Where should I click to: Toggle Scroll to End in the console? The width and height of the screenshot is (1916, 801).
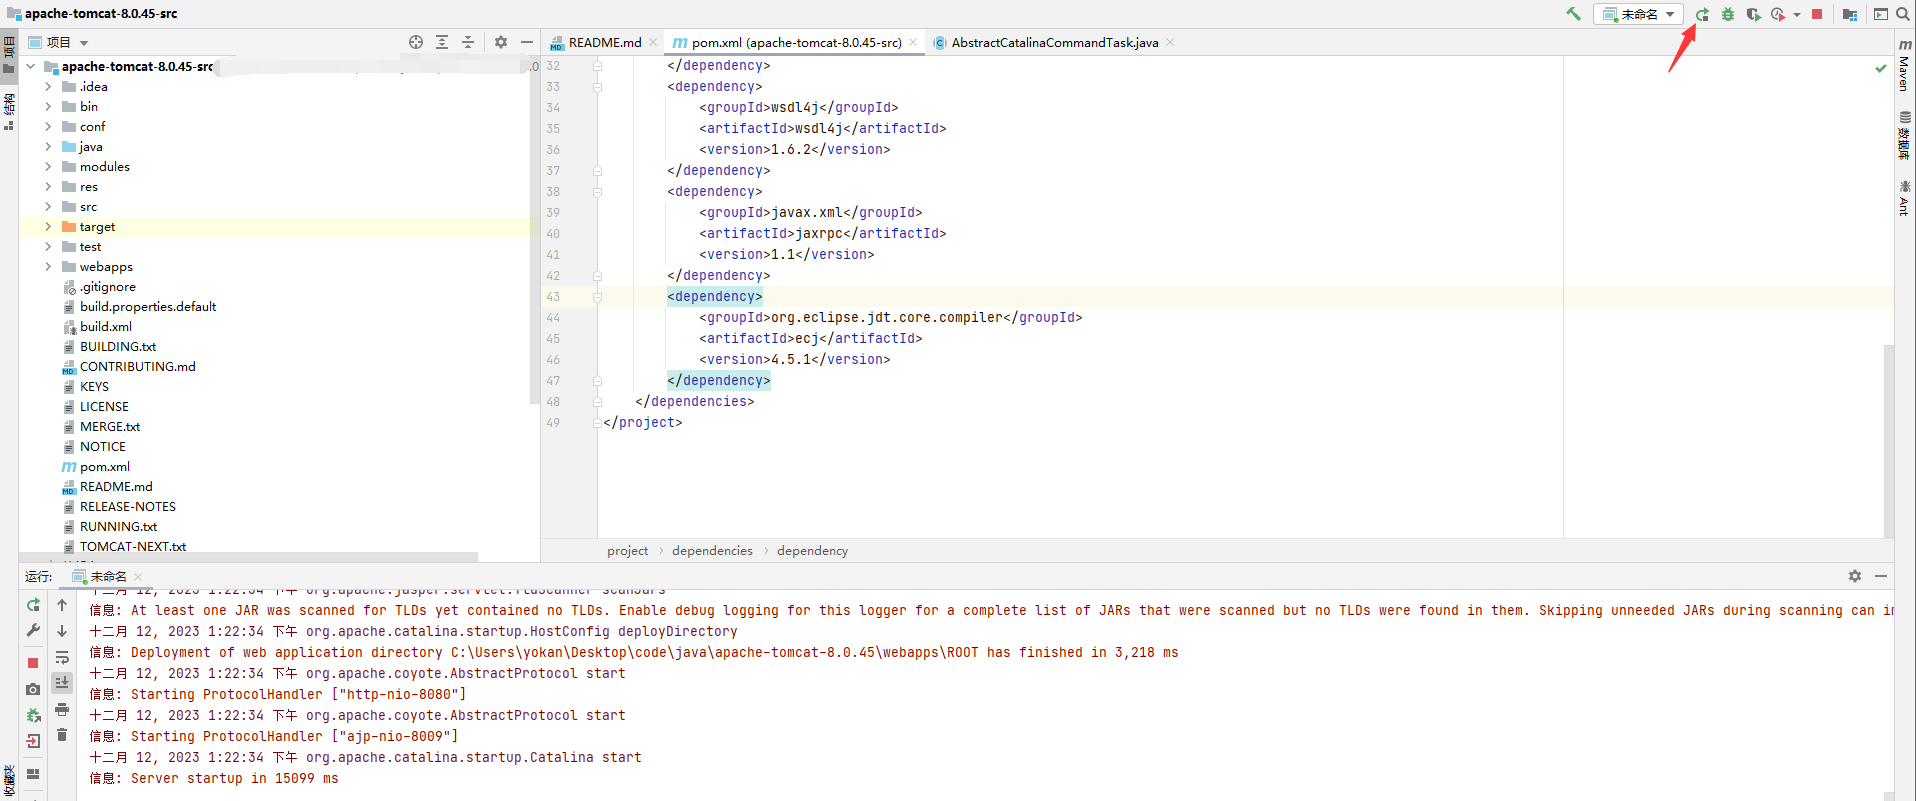pyautogui.click(x=62, y=683)
